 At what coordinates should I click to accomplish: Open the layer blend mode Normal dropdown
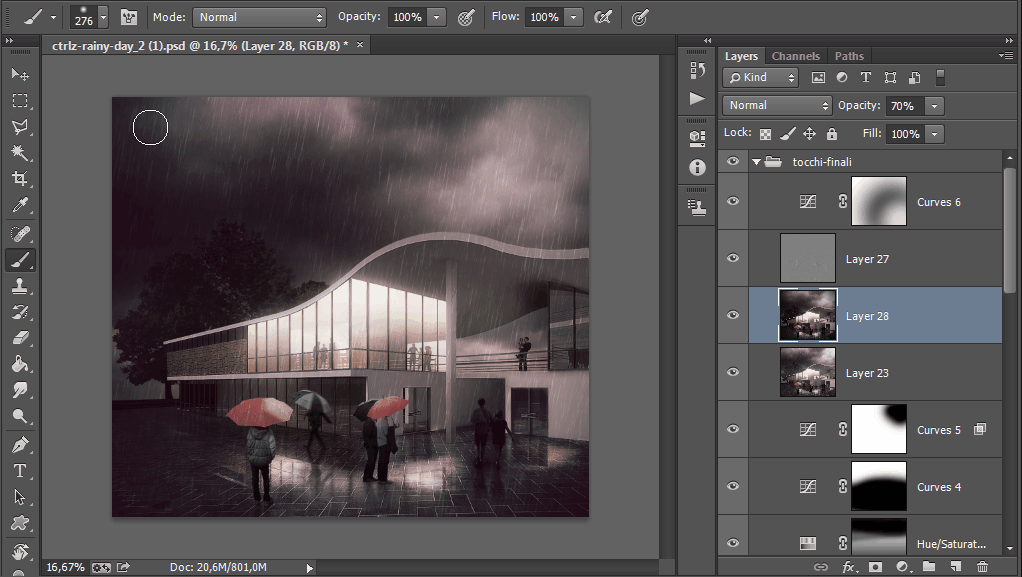tap(778, 105)
